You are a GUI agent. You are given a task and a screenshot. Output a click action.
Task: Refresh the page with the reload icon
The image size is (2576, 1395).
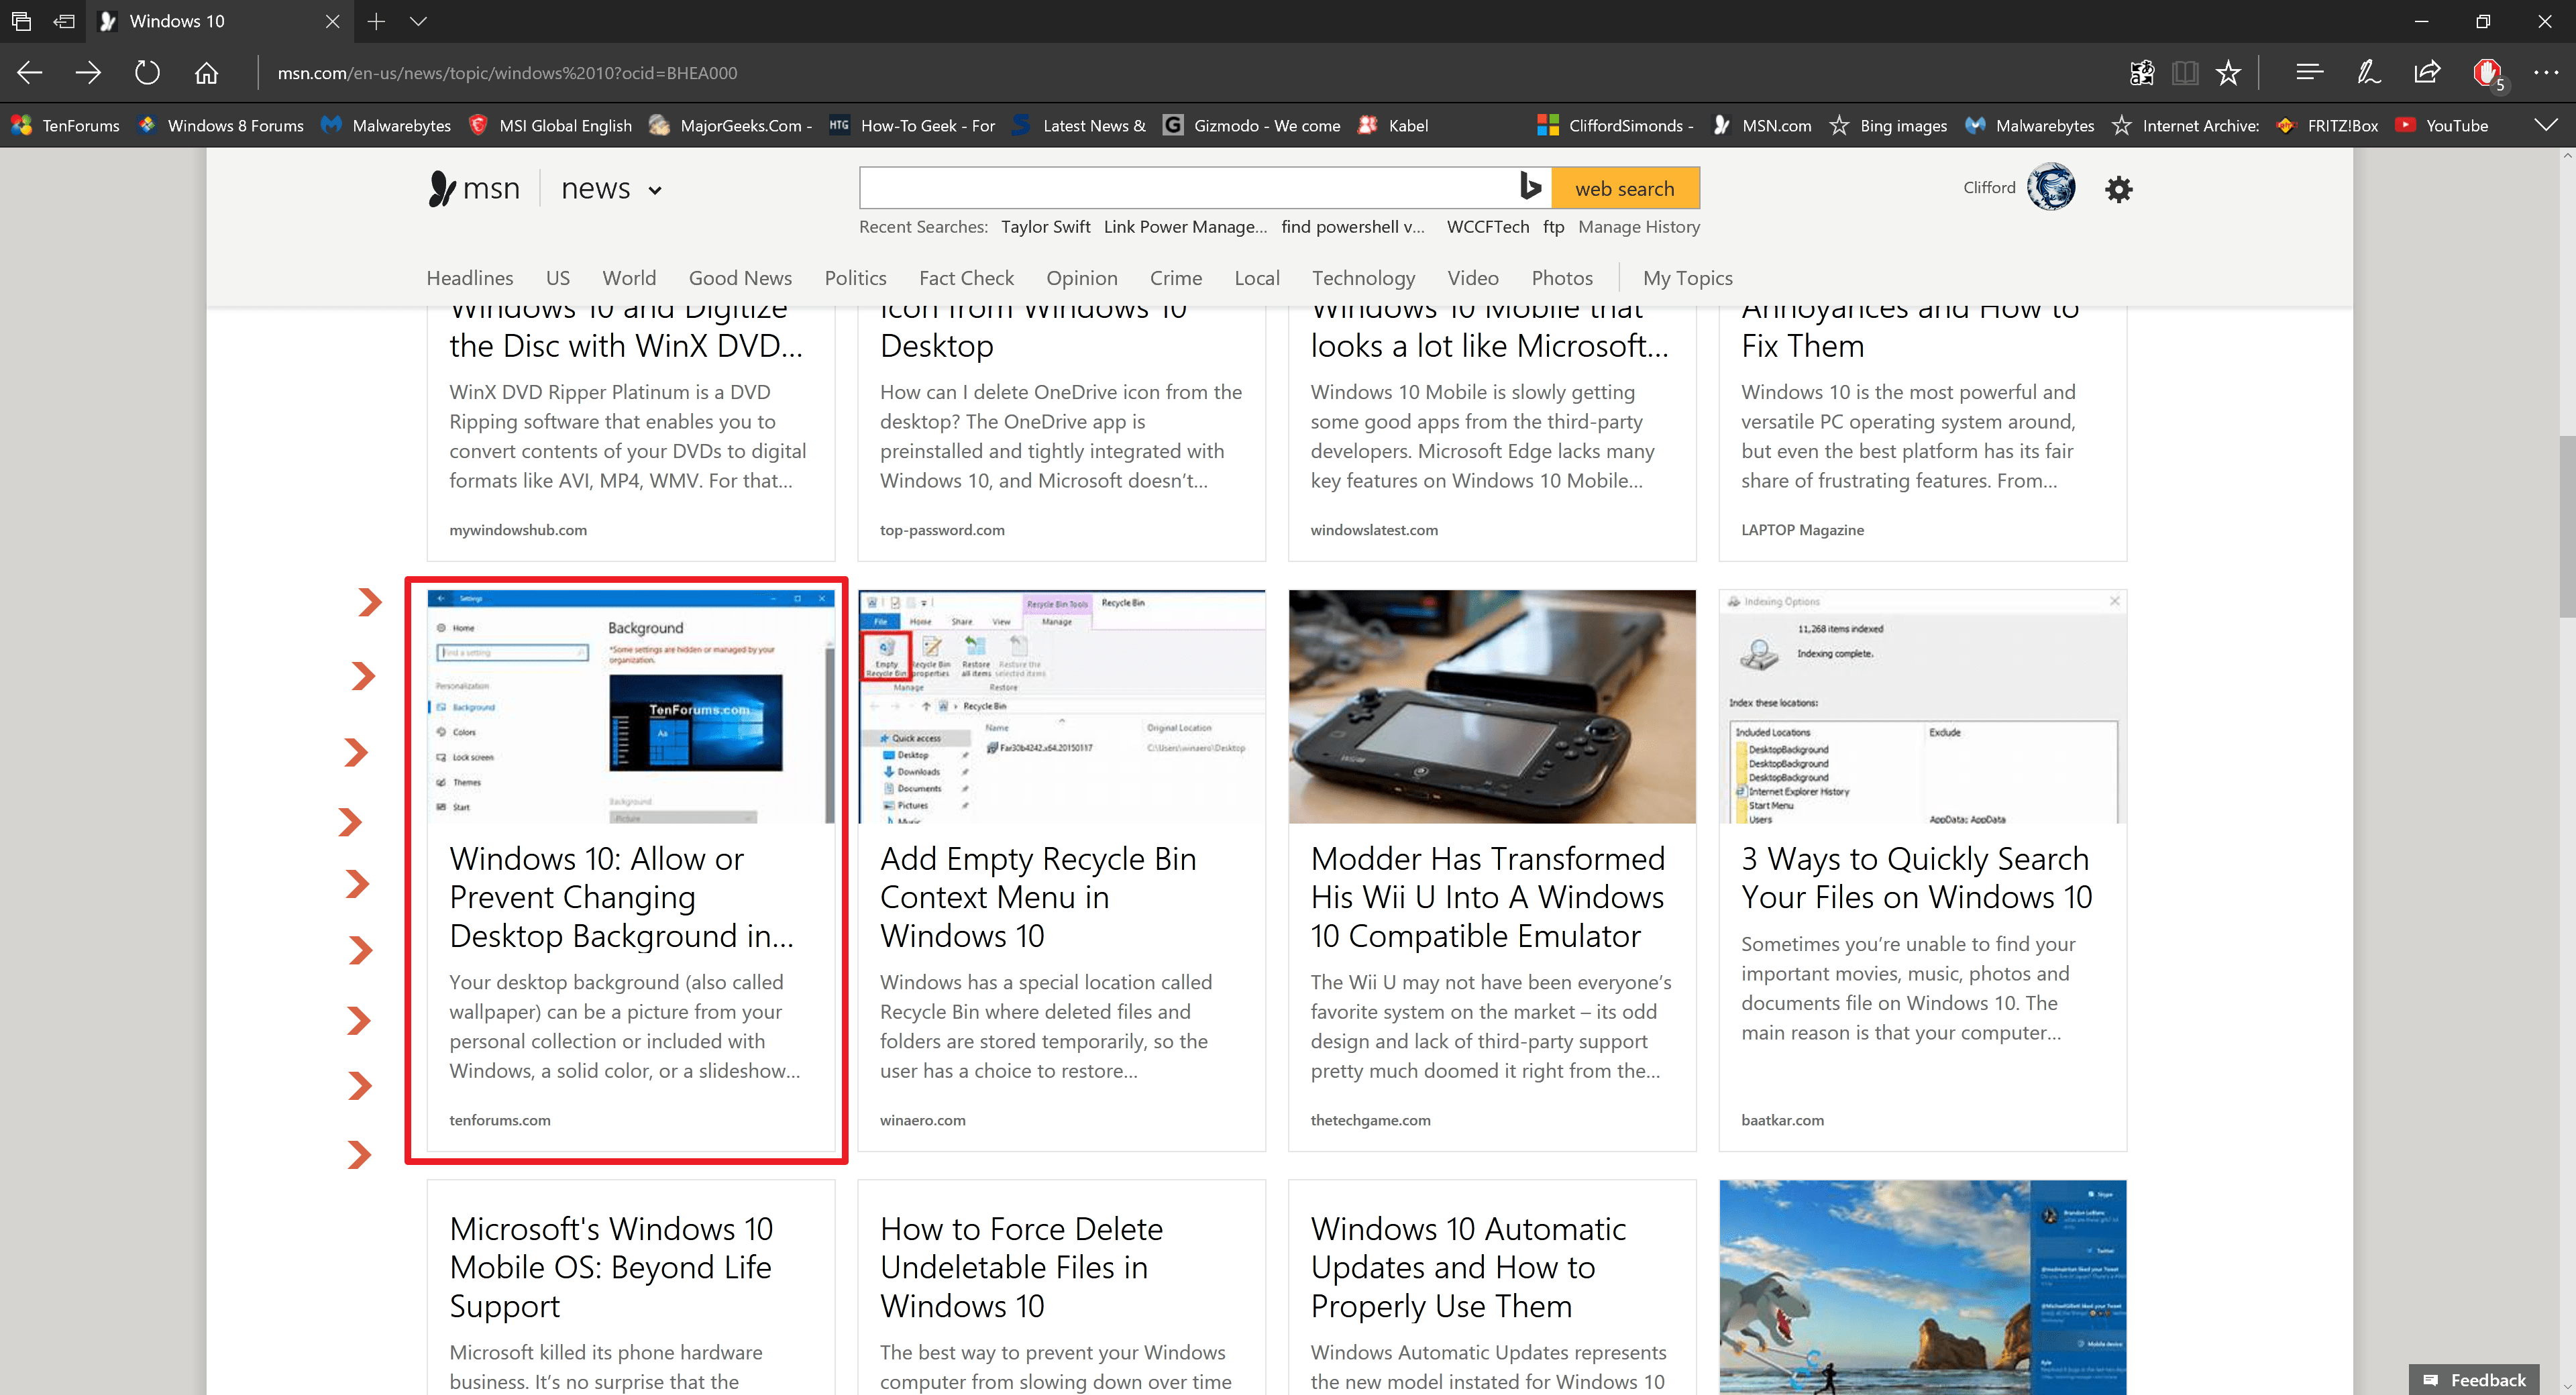[x=147, y=72]
